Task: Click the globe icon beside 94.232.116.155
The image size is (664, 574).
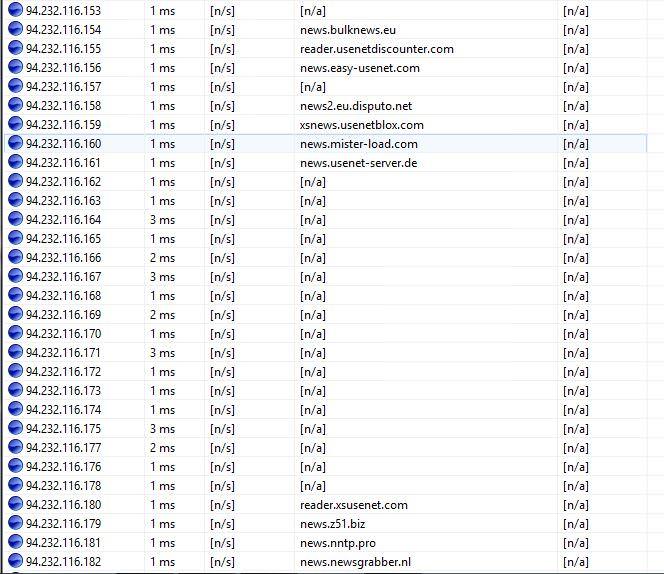Action: [15, 48]
